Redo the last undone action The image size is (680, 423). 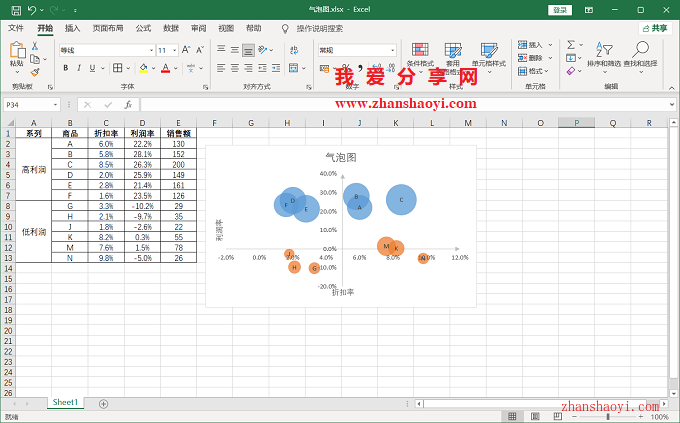(x=54, y=10)
